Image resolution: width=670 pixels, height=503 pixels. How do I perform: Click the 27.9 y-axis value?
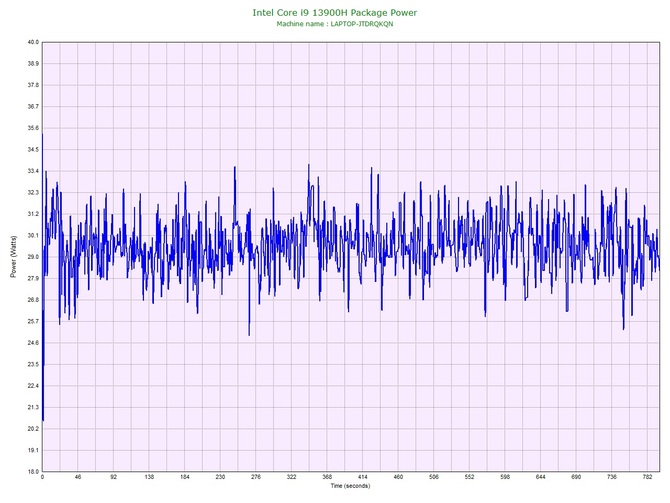(x=33, y=279)
